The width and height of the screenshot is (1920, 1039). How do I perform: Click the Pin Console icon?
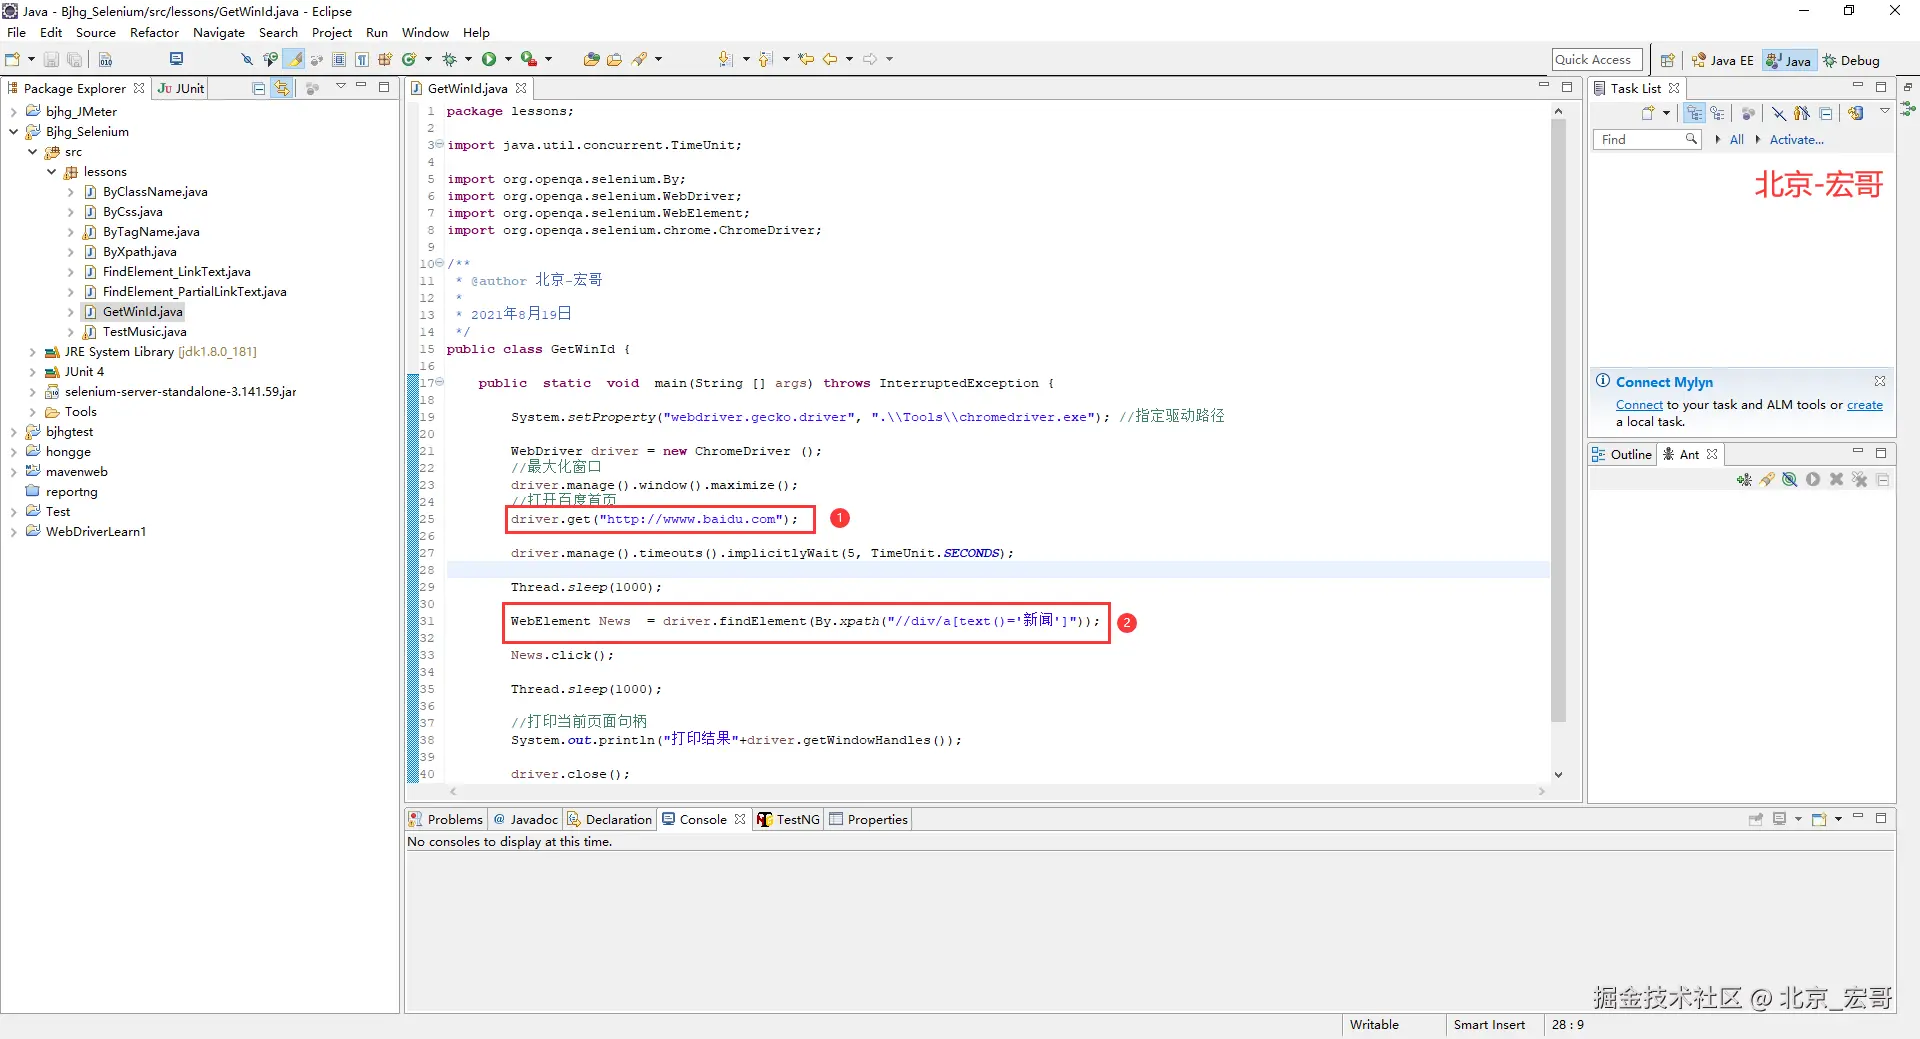point(1755,819)
